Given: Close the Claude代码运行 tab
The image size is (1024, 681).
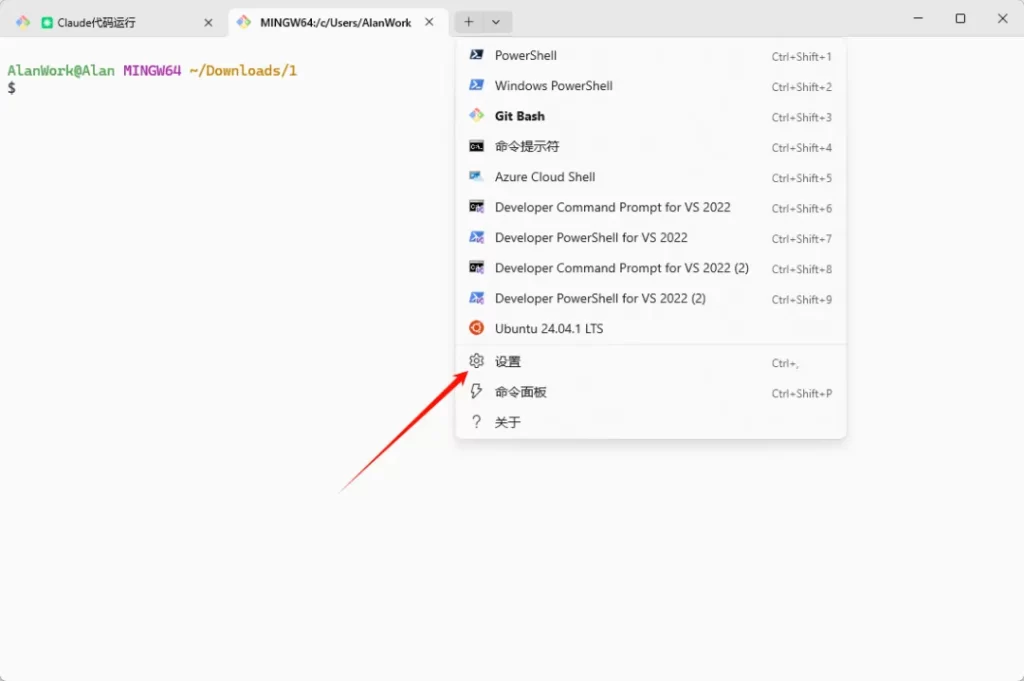Looking at the screenshot, I should tap(208, 23).
